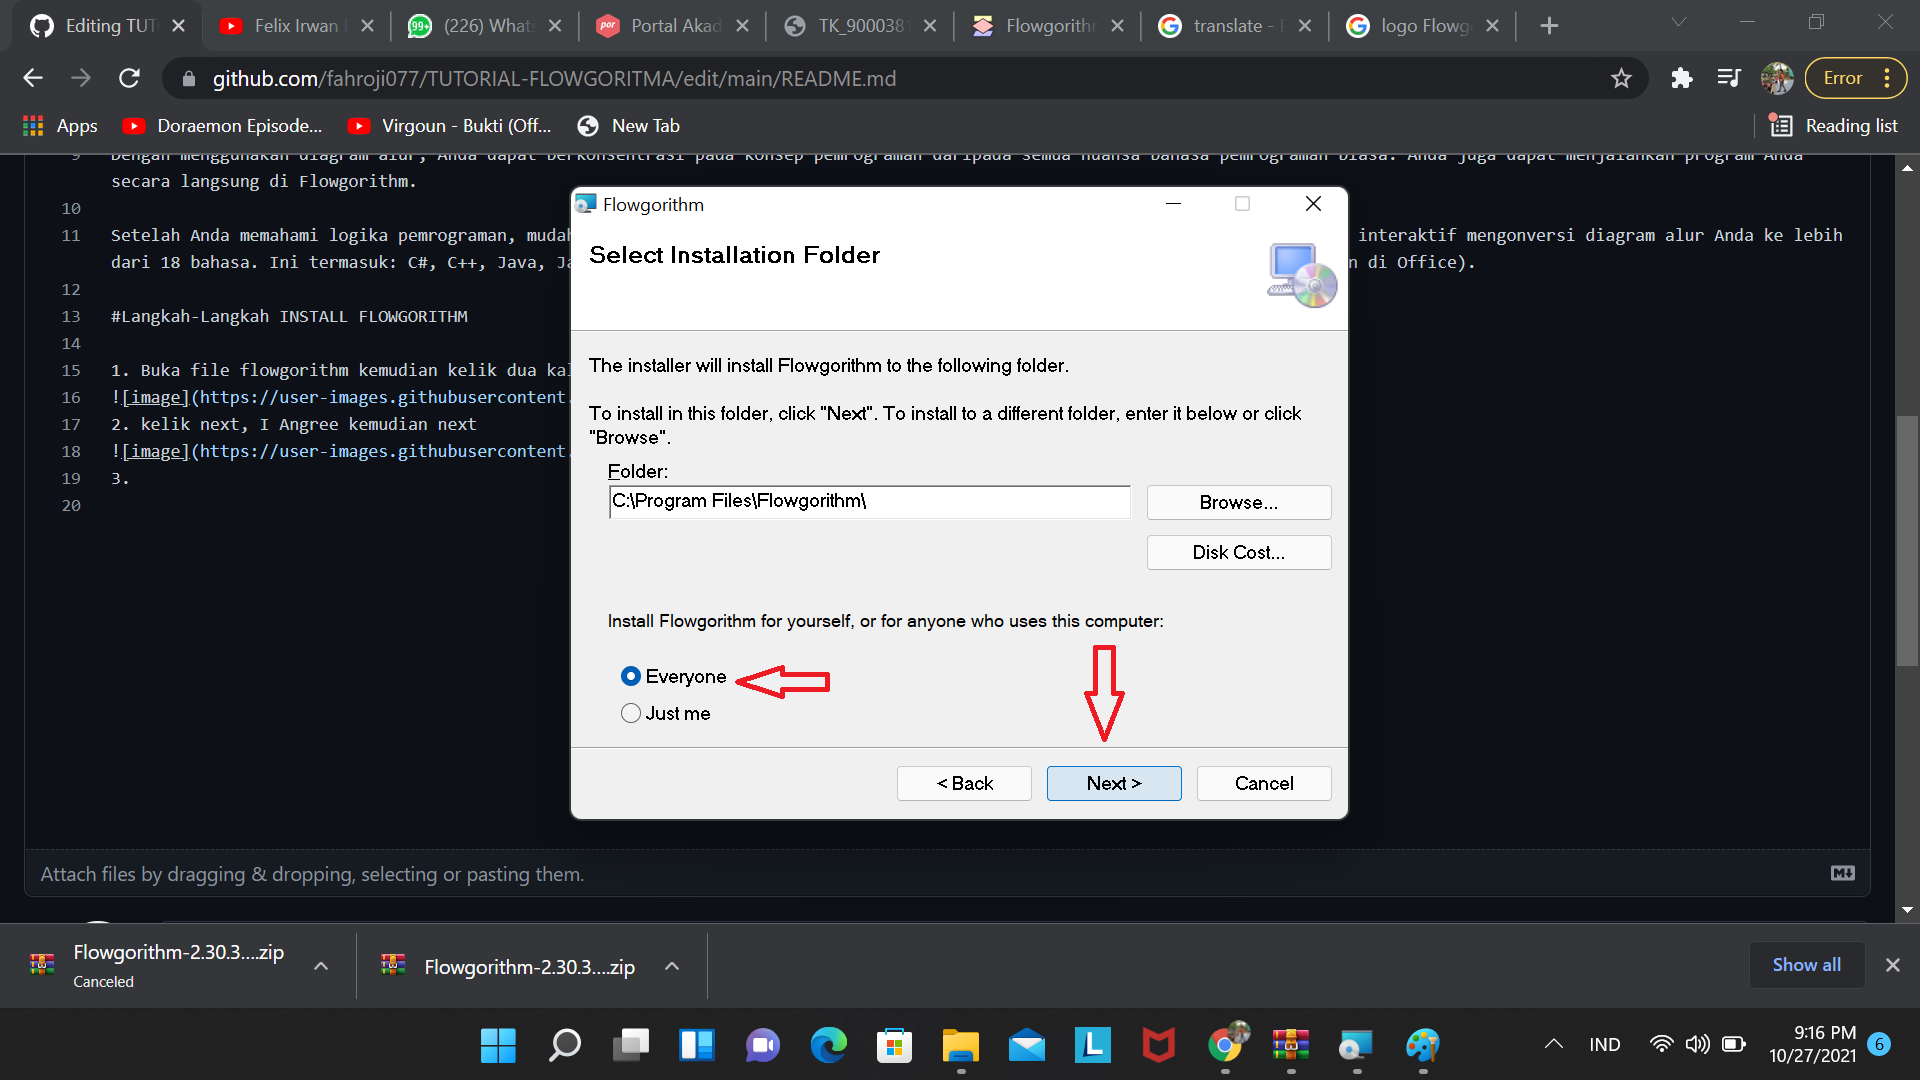Open McAfee from the taskbar

(x=1158, y=1046)
